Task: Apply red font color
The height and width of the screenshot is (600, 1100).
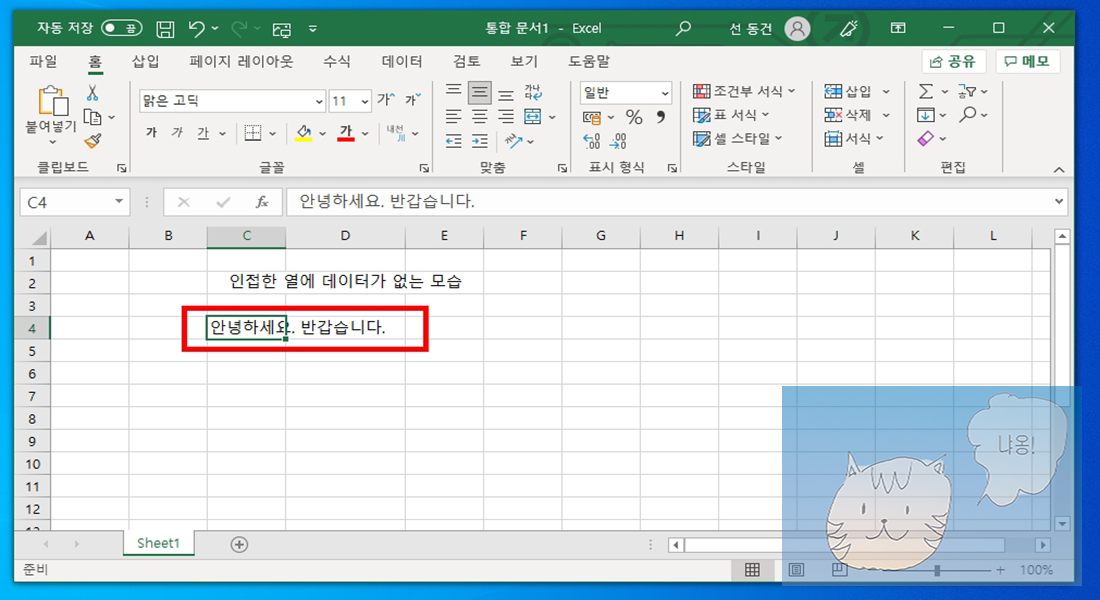Action: point(346,133)
